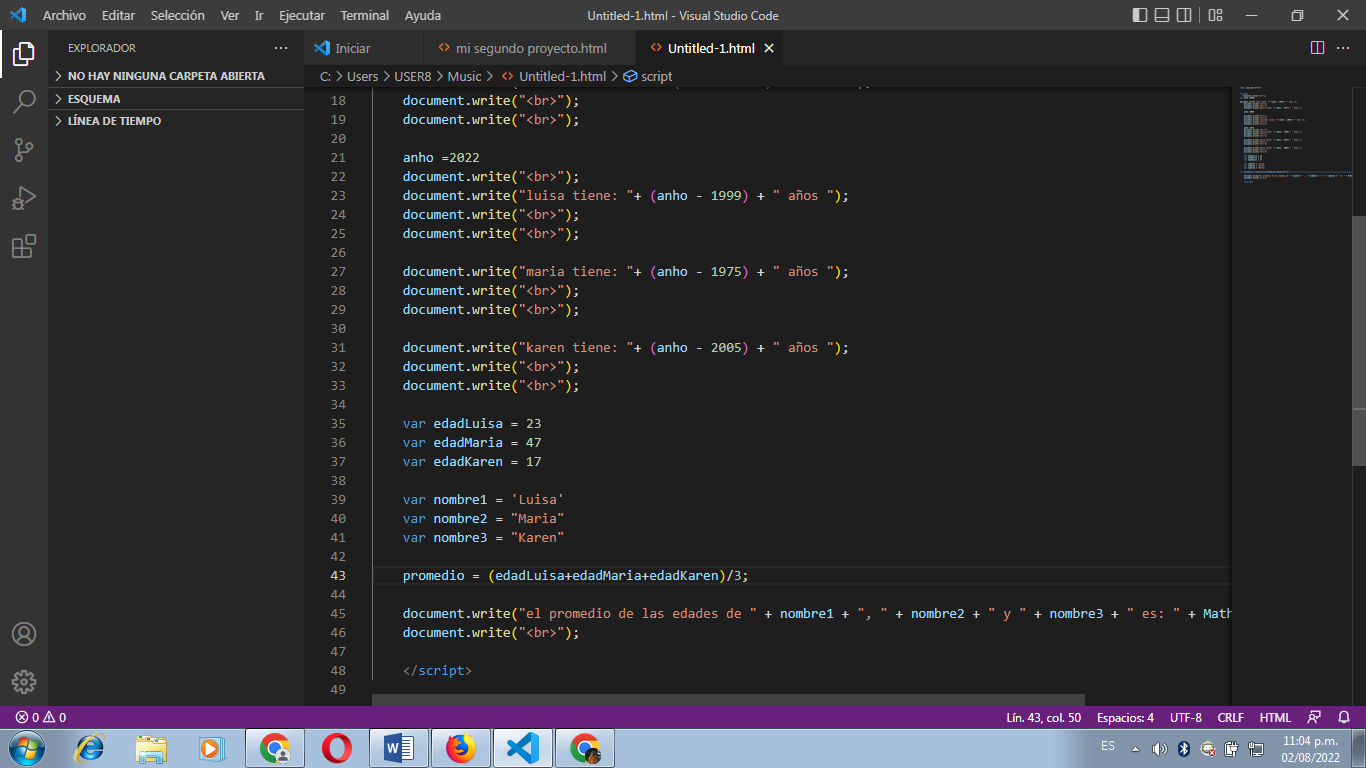1366x768 pixels.
Task: Open the Ejecutar menu
Action: point(302,15)
